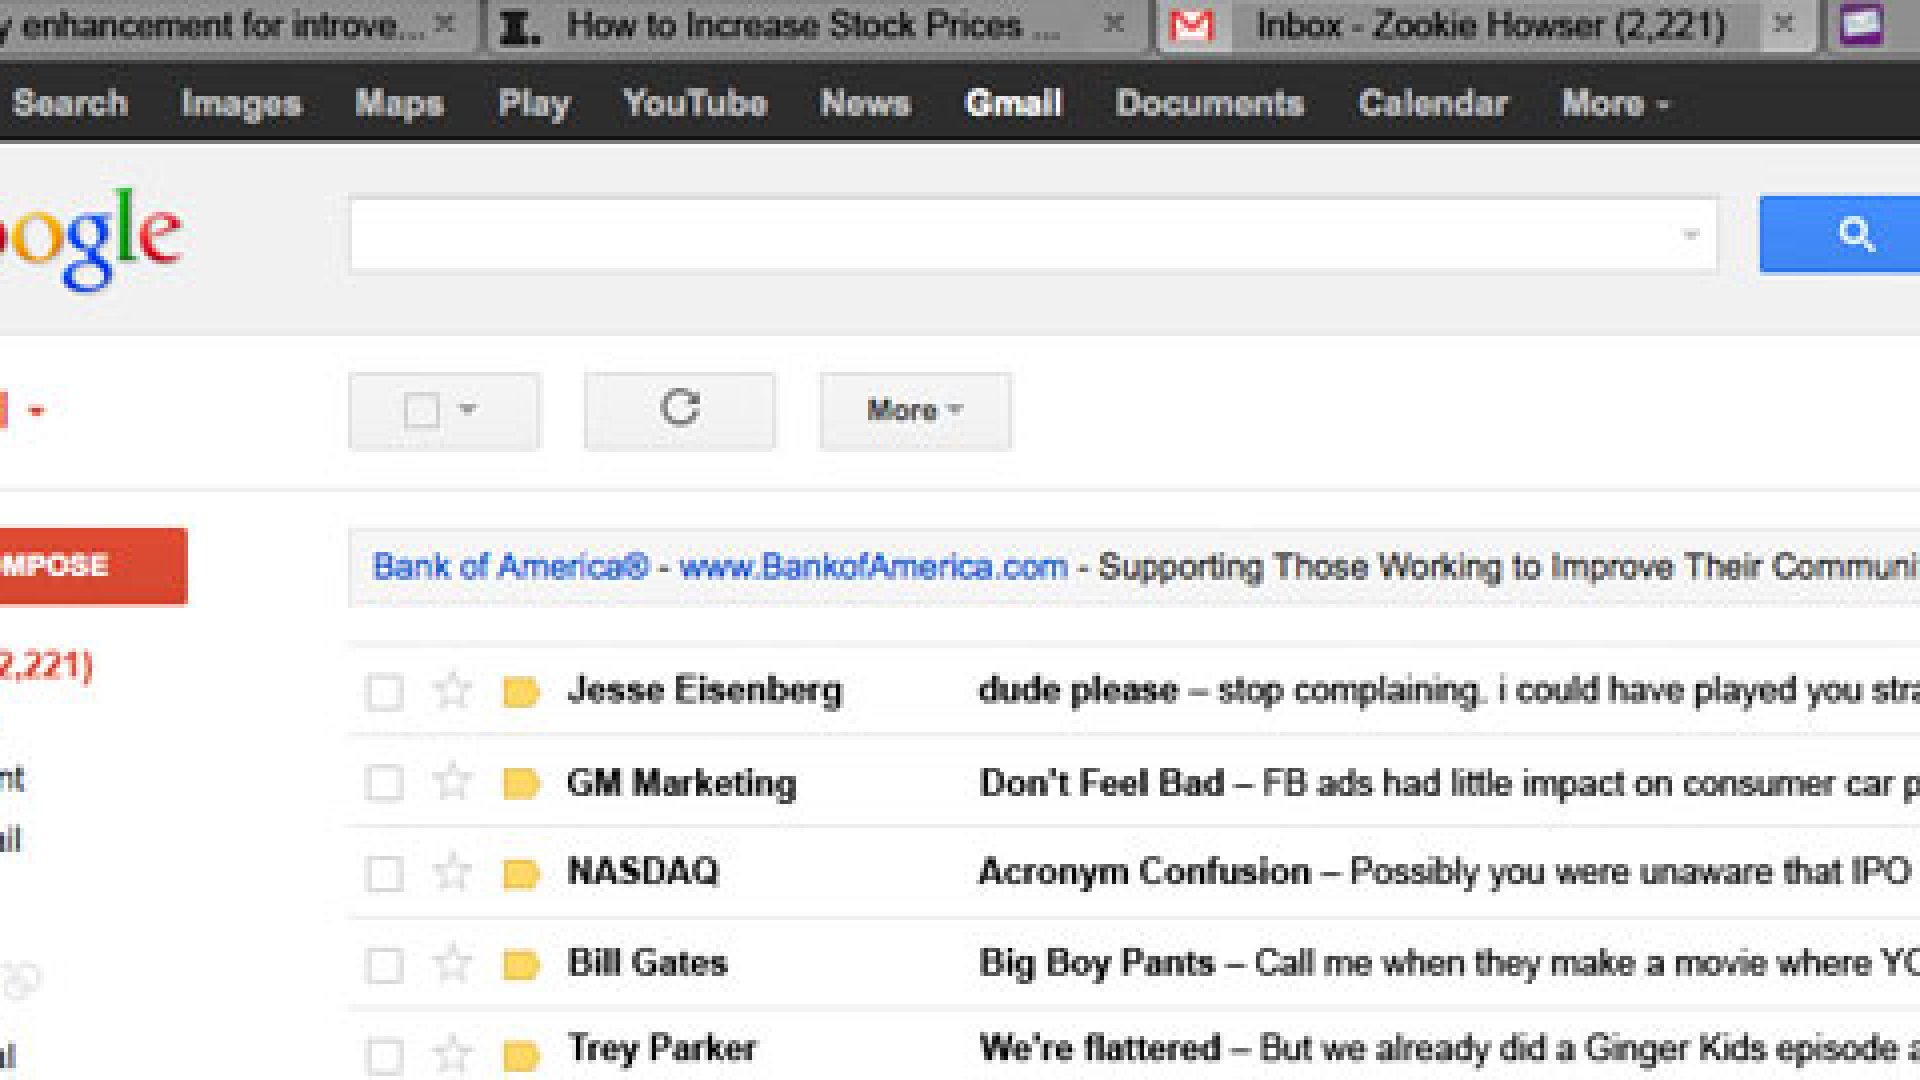Open the select-all dropdown arrow

(467, 409)
